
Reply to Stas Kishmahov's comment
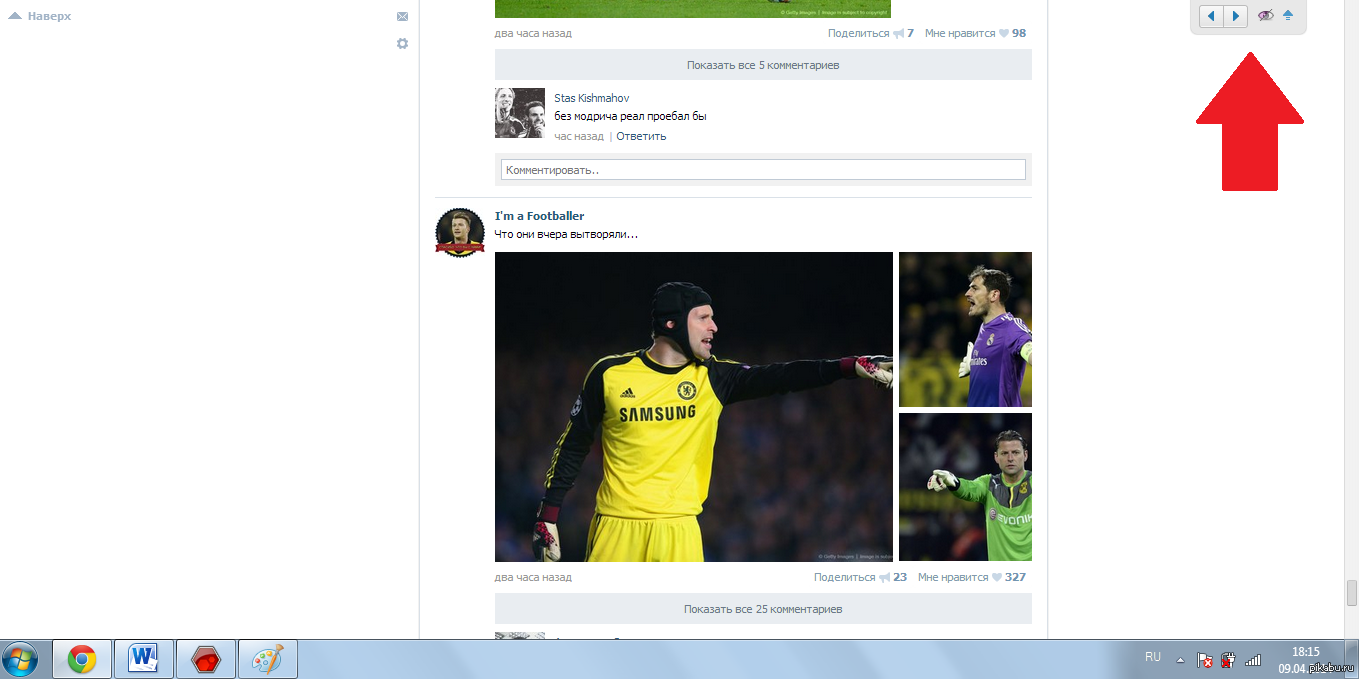pos(641,136)
